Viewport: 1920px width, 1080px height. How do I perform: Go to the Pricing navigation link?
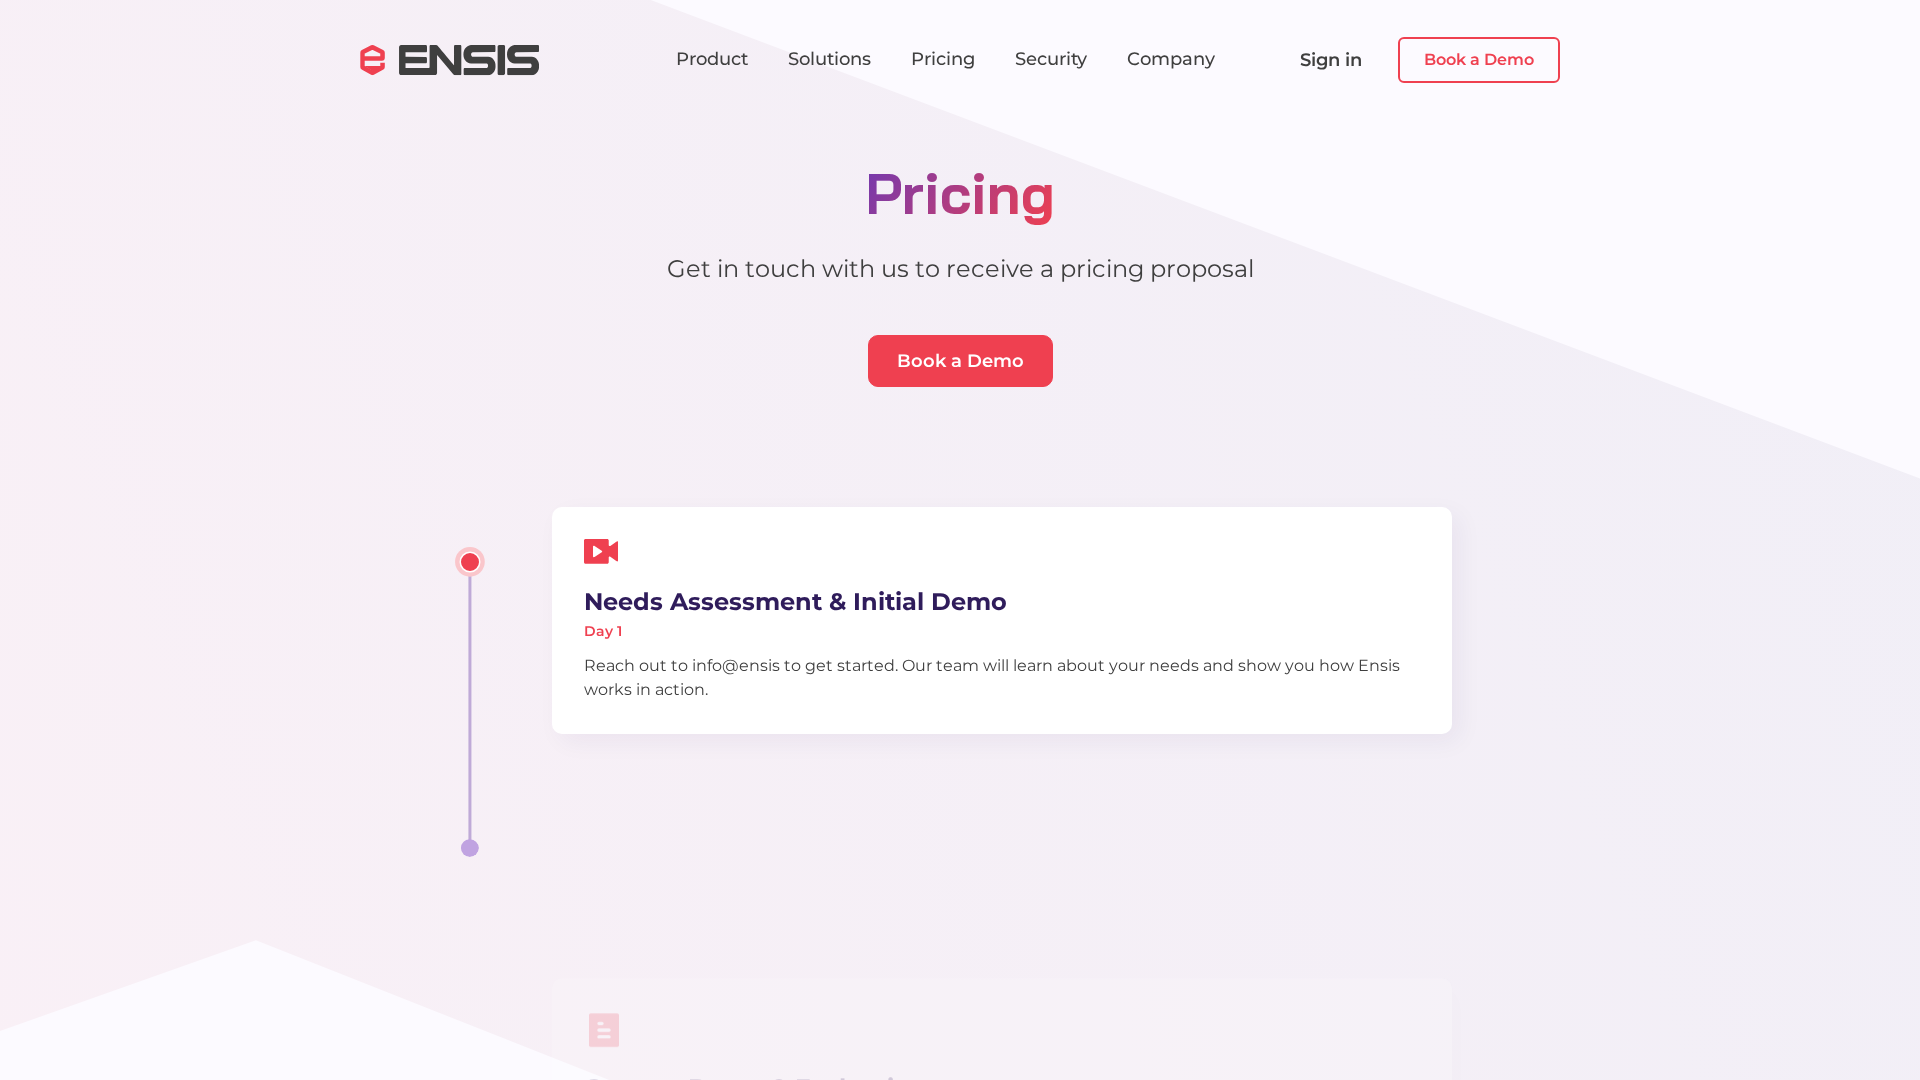943,59
